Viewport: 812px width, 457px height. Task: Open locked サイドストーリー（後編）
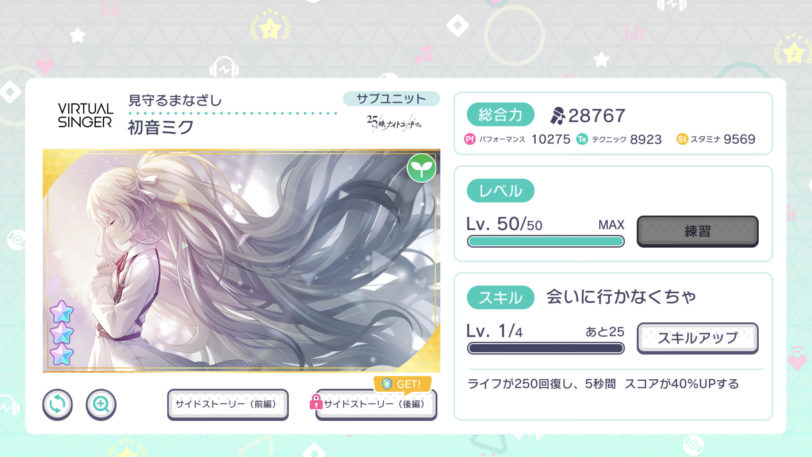(x=376, y=404)
